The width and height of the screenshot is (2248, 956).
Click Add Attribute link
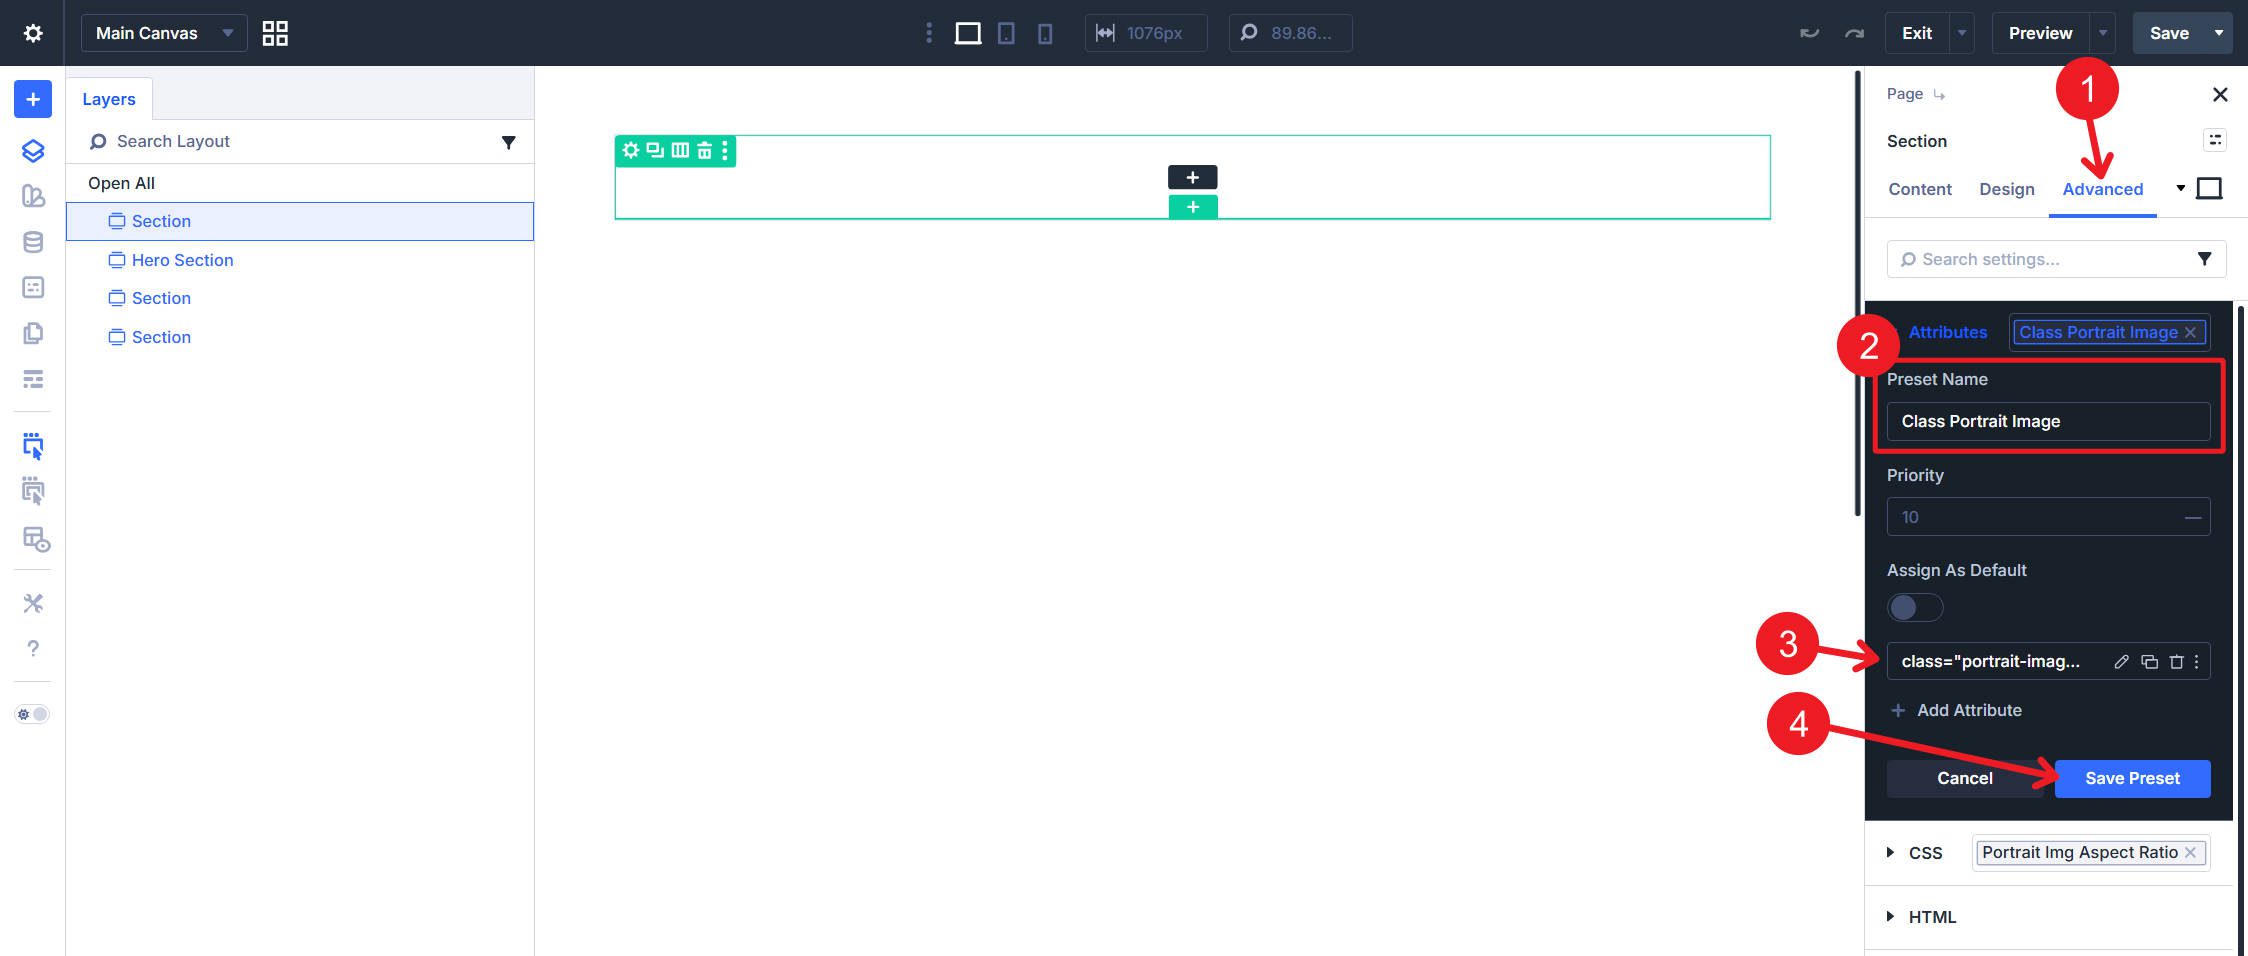click(x=1968, y=710)
